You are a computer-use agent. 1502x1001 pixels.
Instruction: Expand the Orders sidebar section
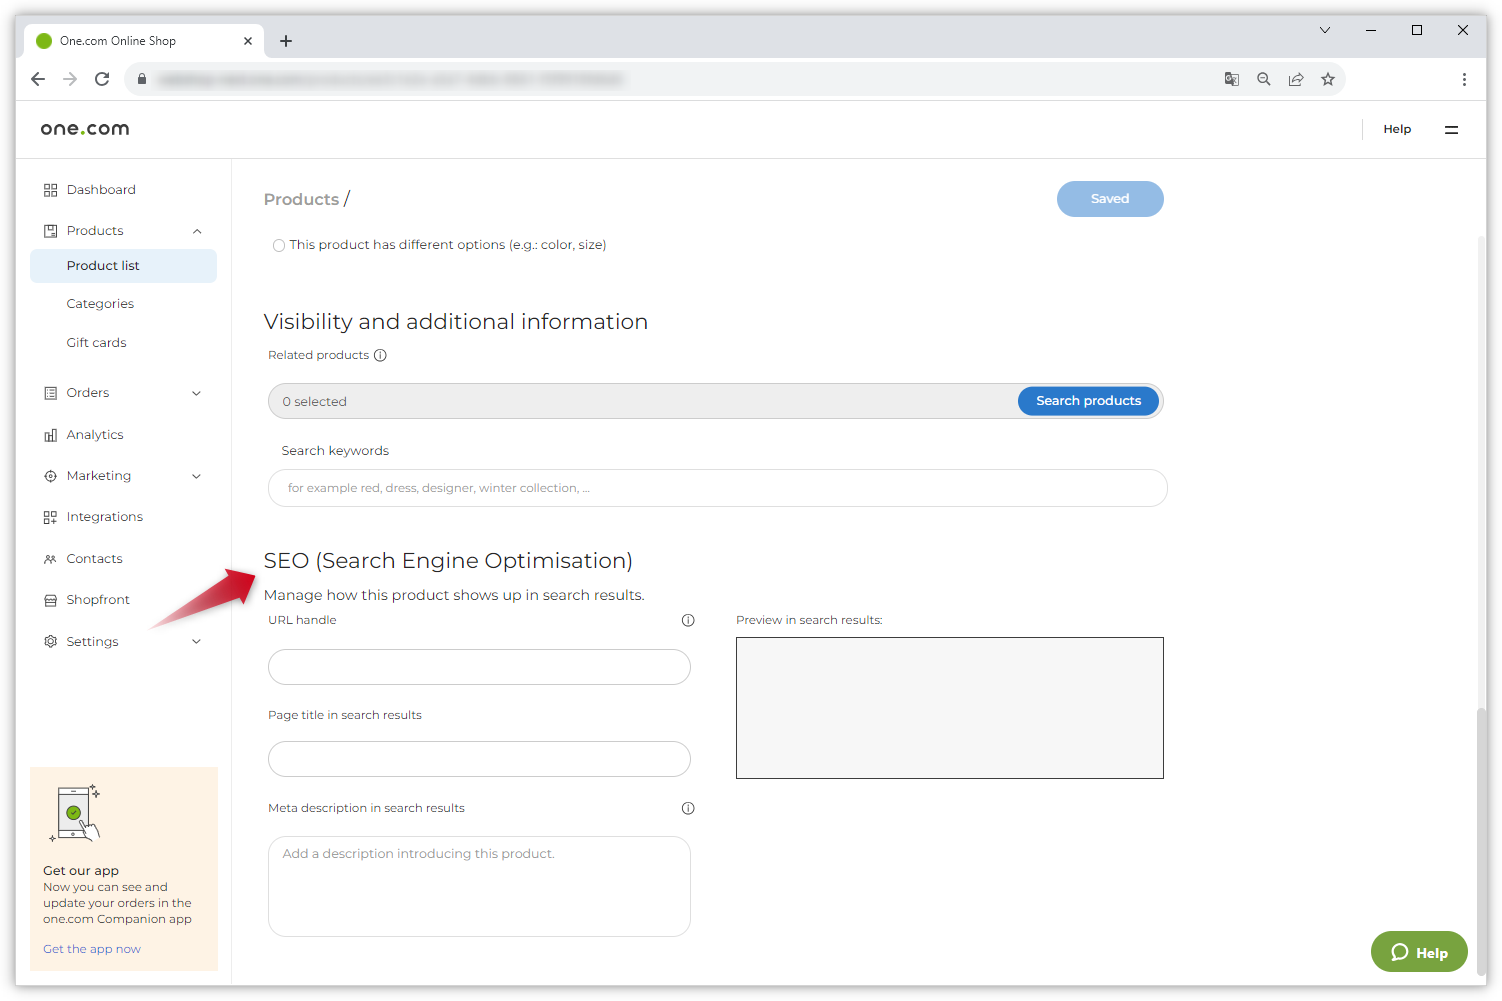(x=196, y=393)
